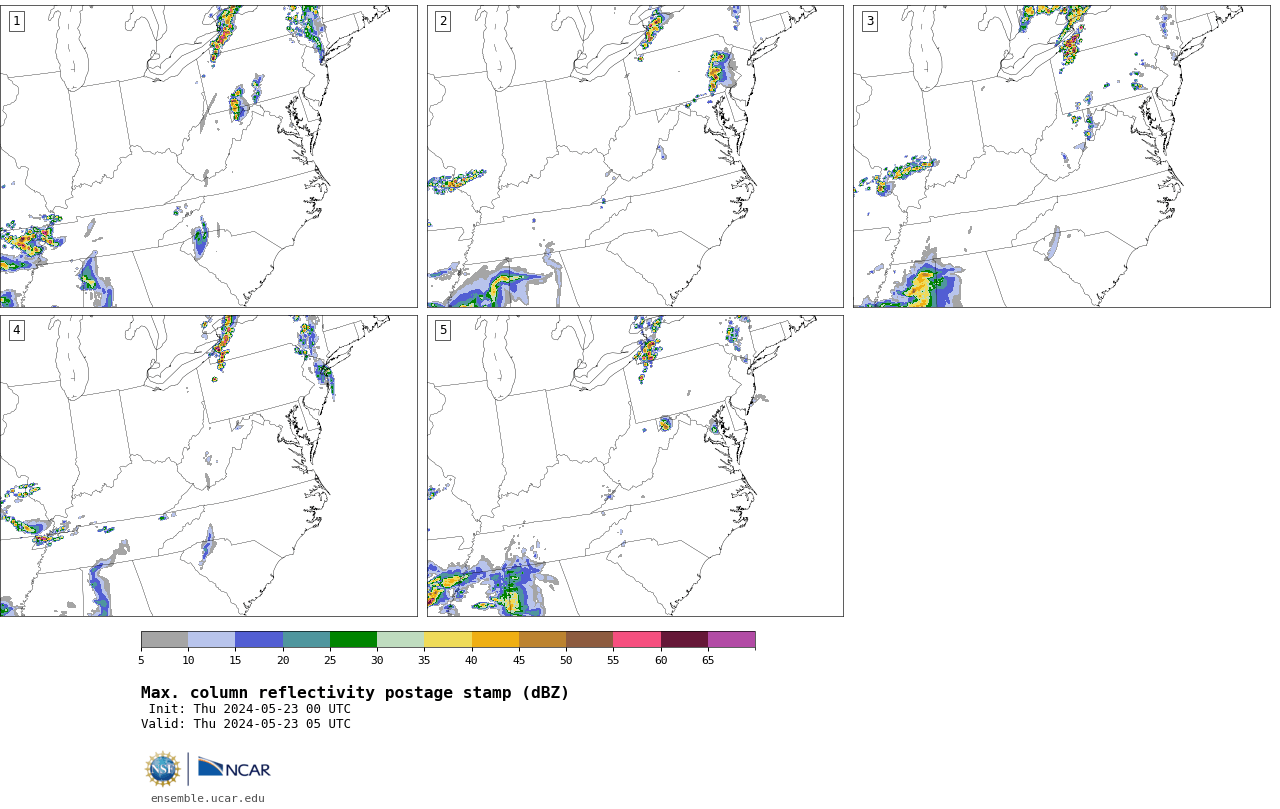Click the dark brown 50-55 dBZ swatch

point(589,640)
